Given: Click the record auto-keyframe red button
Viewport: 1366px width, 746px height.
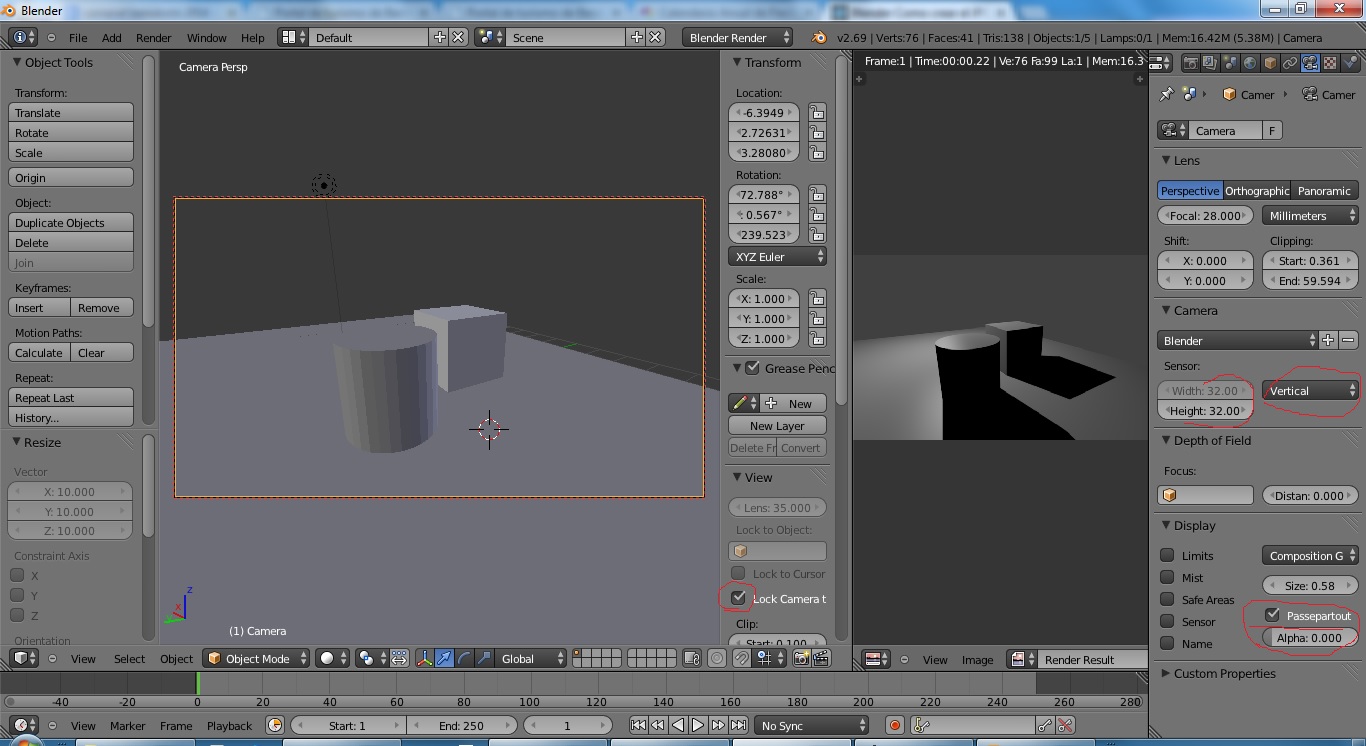Looking at the screenshot, I should coord(895,725).
